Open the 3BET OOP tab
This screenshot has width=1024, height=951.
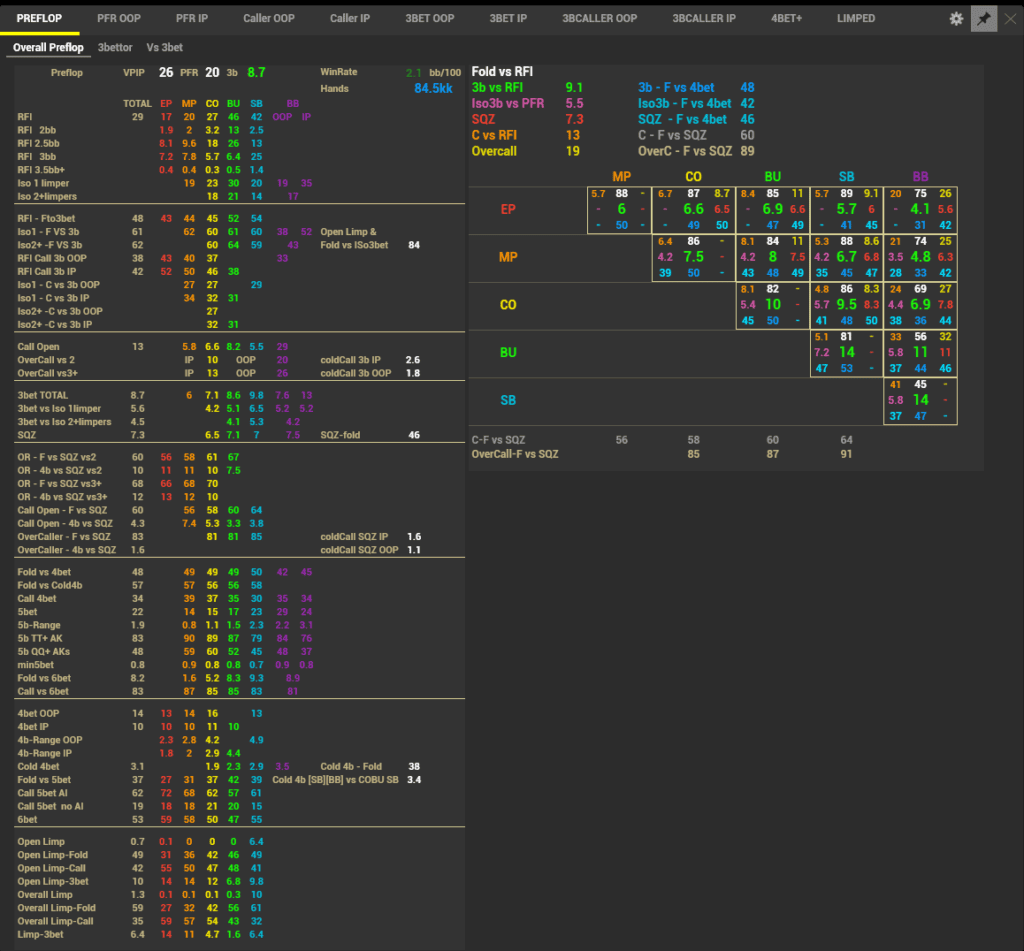pyautogui.click(x=430, y=19)
